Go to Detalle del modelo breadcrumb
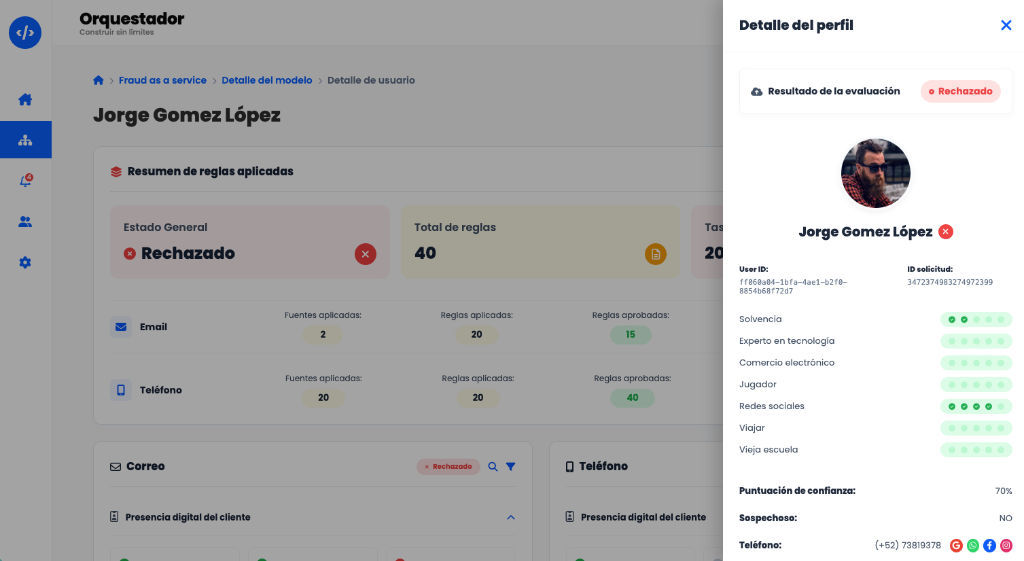This screenshot has height=561, width=1024. point(266,80)
